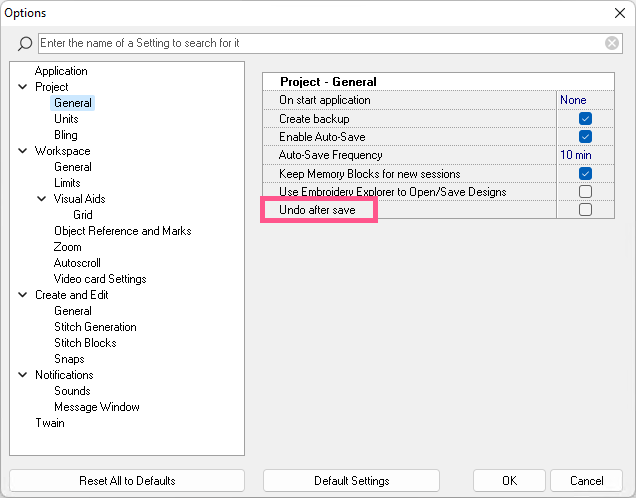Collapse the Visual Aids tree node
Image resolution: width=636 pixels, height=498 pixels.
click(42, 199)
